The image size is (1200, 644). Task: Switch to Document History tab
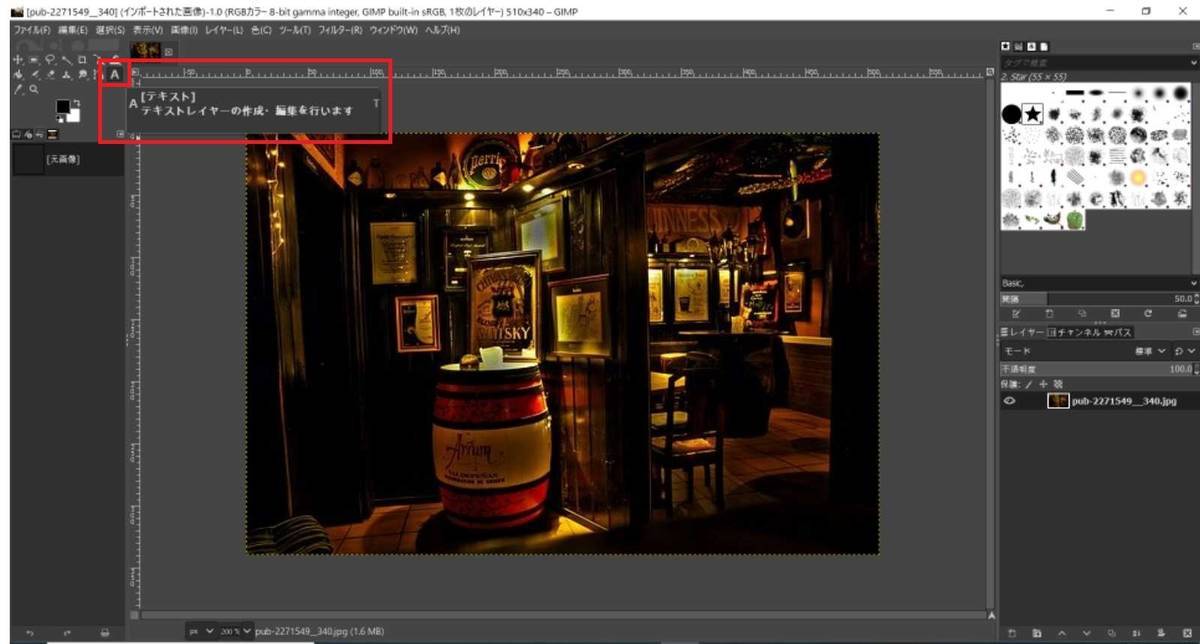point(1043,46)
